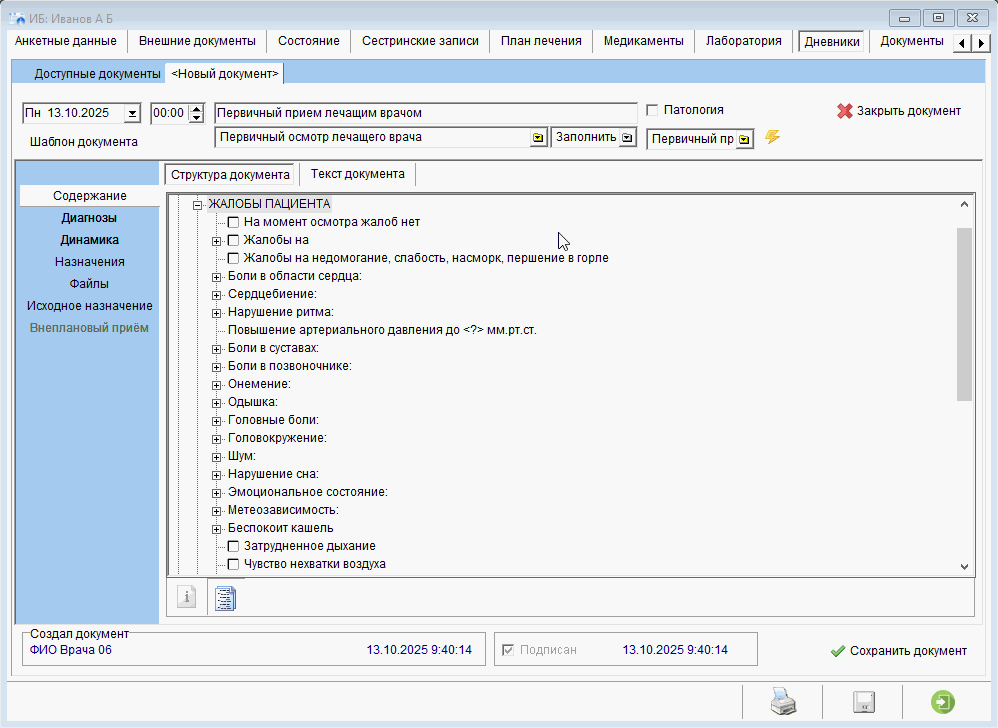
Task: Switch to the Лаборатория tab
Action: point(743,41)
